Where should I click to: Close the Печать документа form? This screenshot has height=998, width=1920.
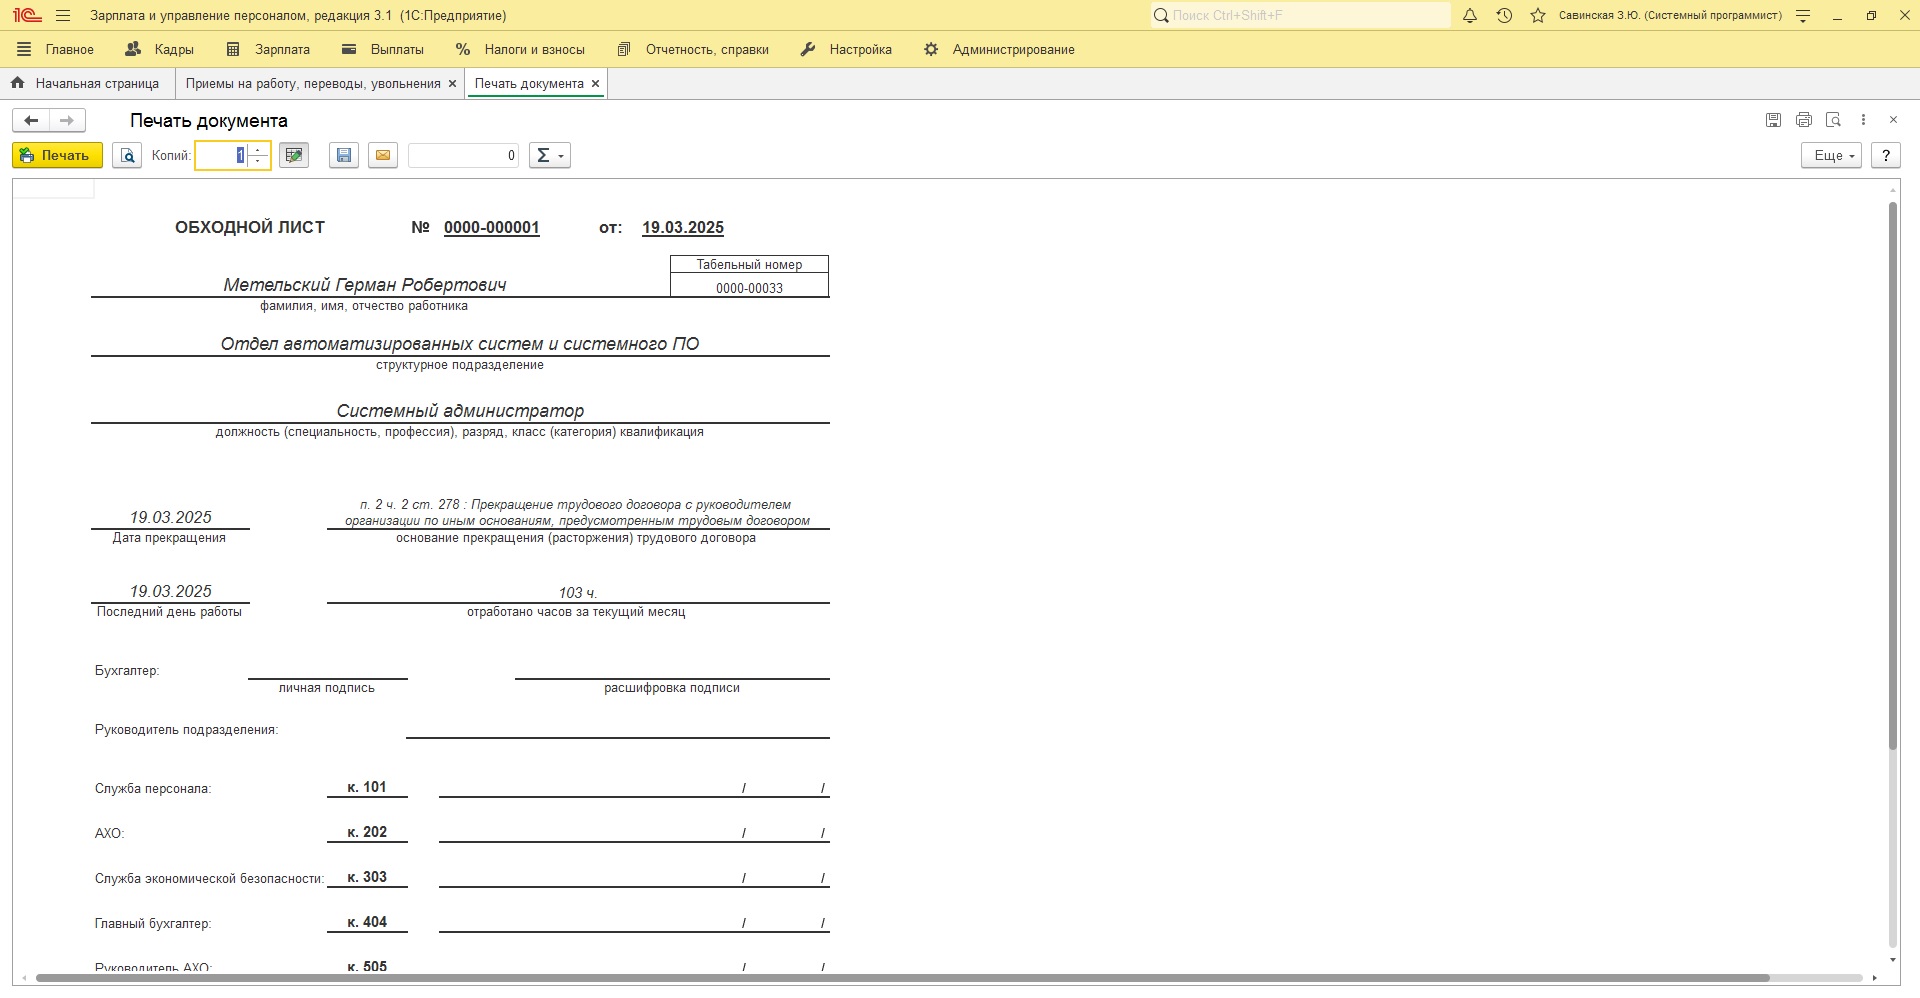click(1893, 120)
